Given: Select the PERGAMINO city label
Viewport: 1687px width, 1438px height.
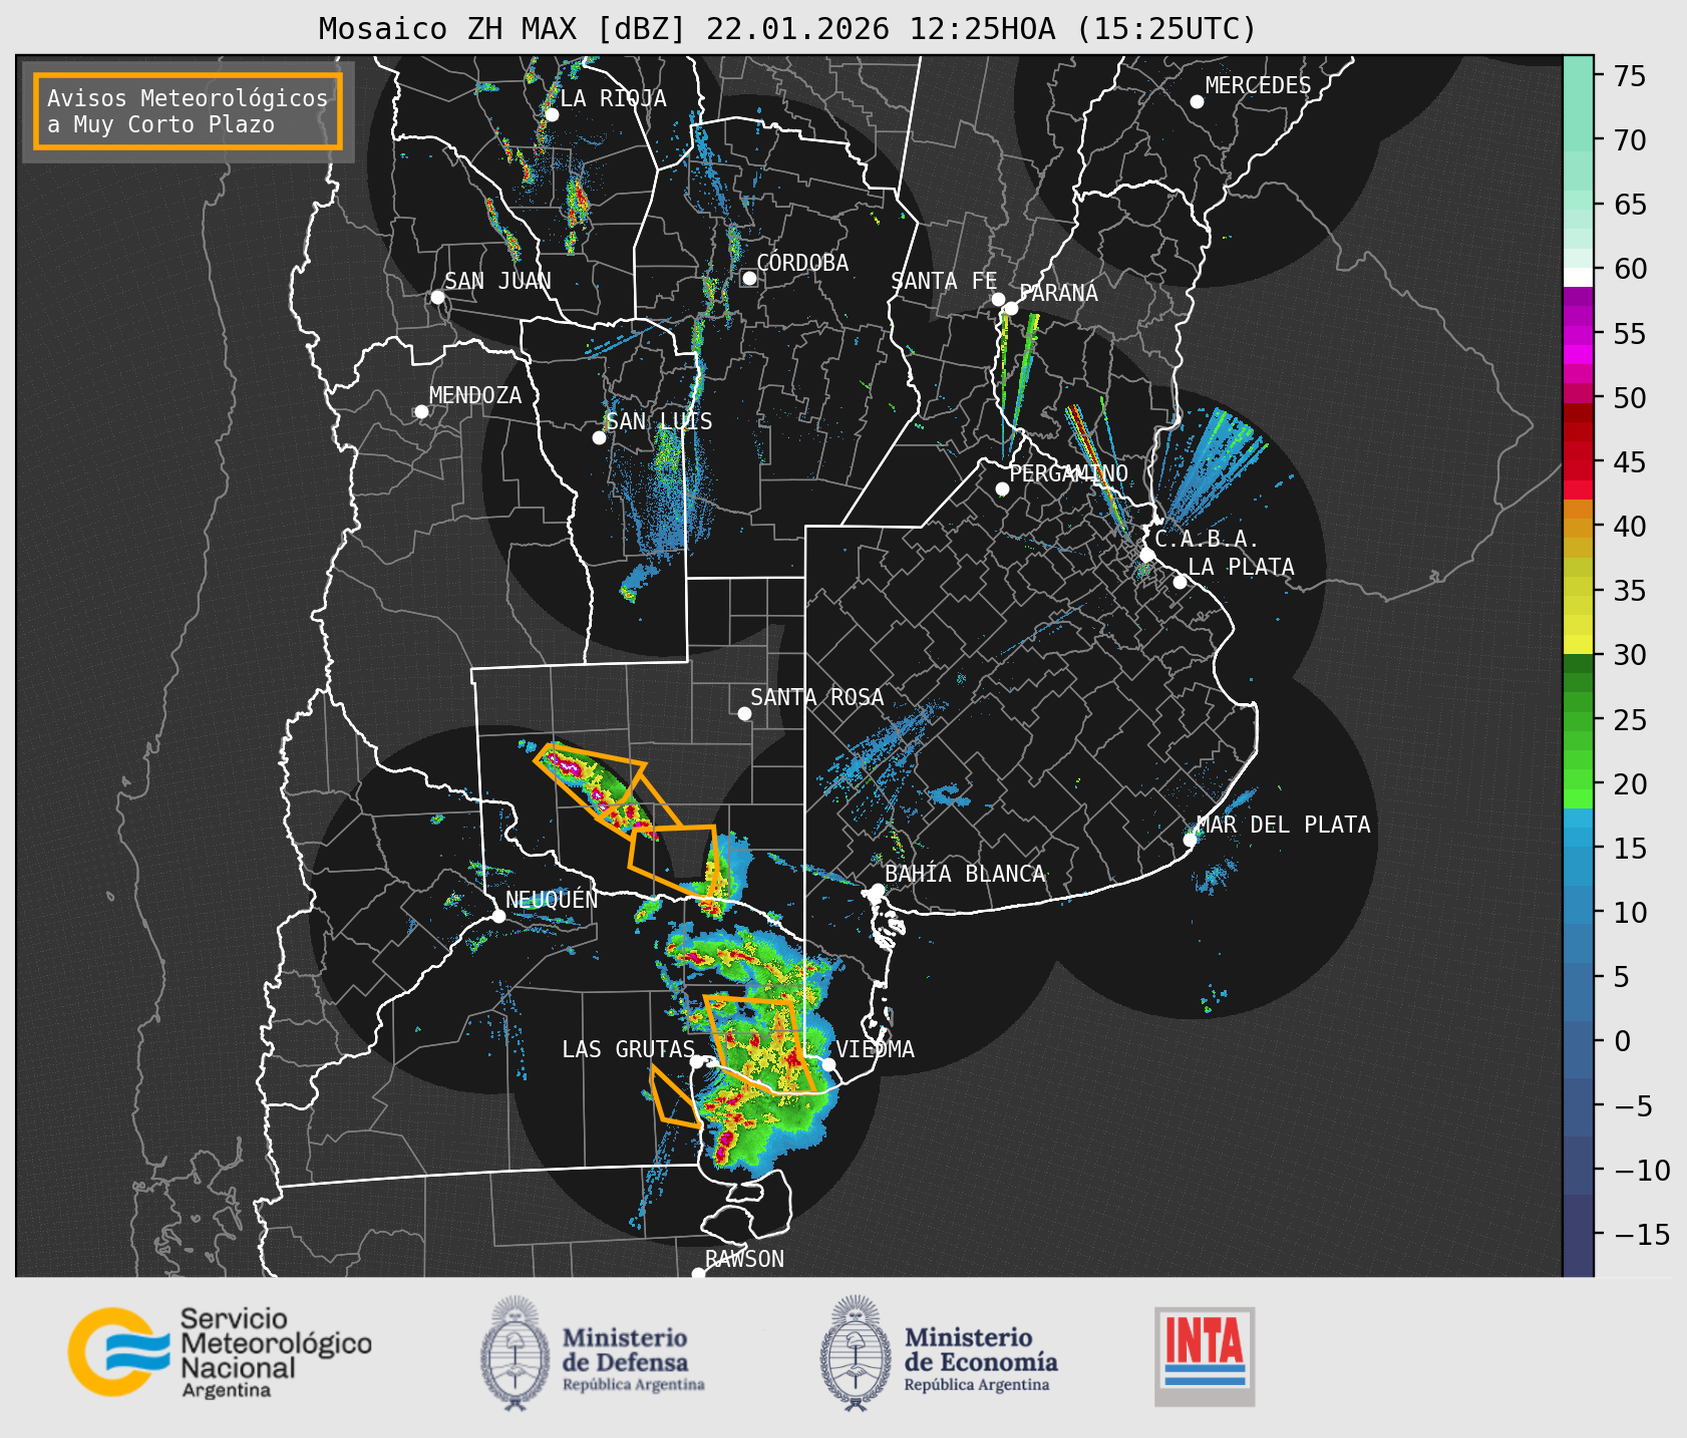Looking at the screenshot, I should [1068, 473].
